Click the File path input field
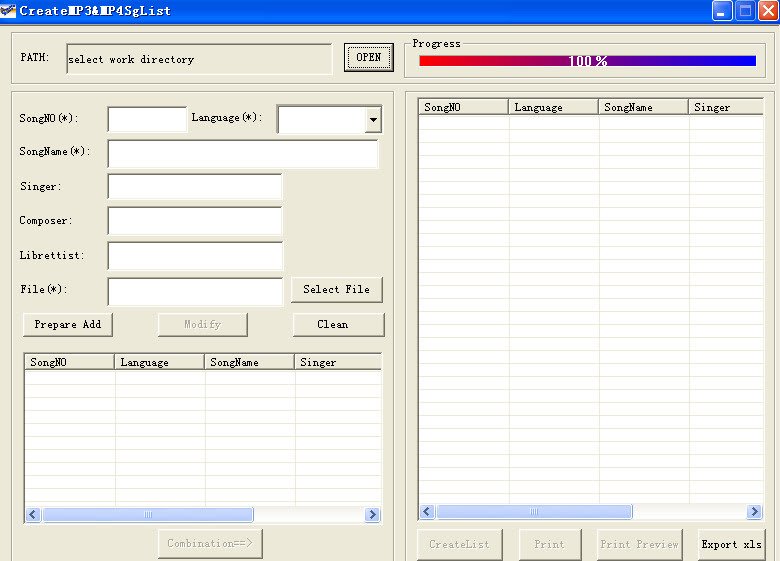This screenshot has width=780, height=561. click(195, 291)
